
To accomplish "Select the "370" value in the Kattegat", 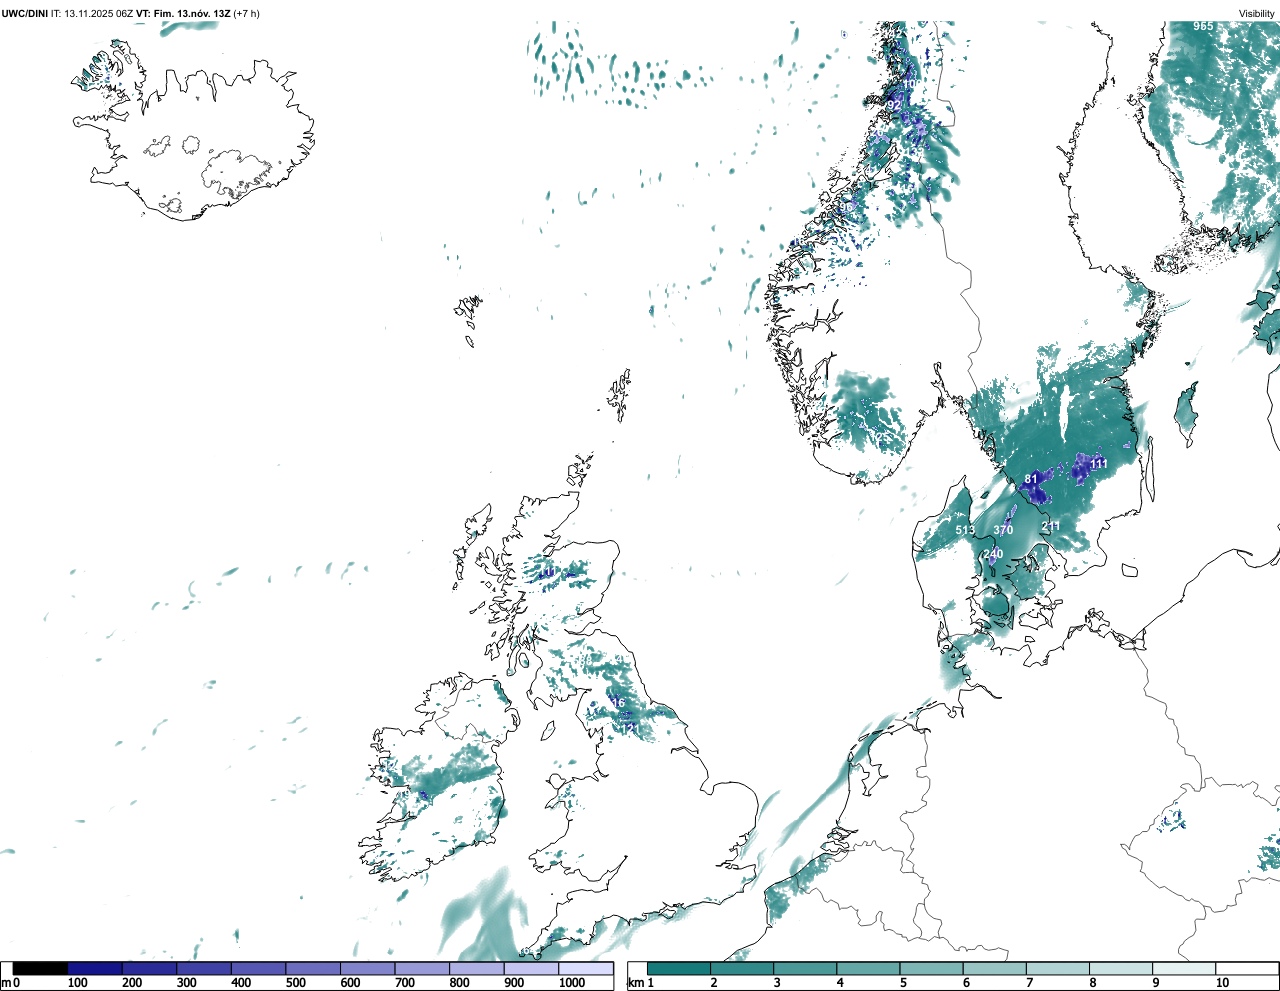I will tap(1003, 531).
